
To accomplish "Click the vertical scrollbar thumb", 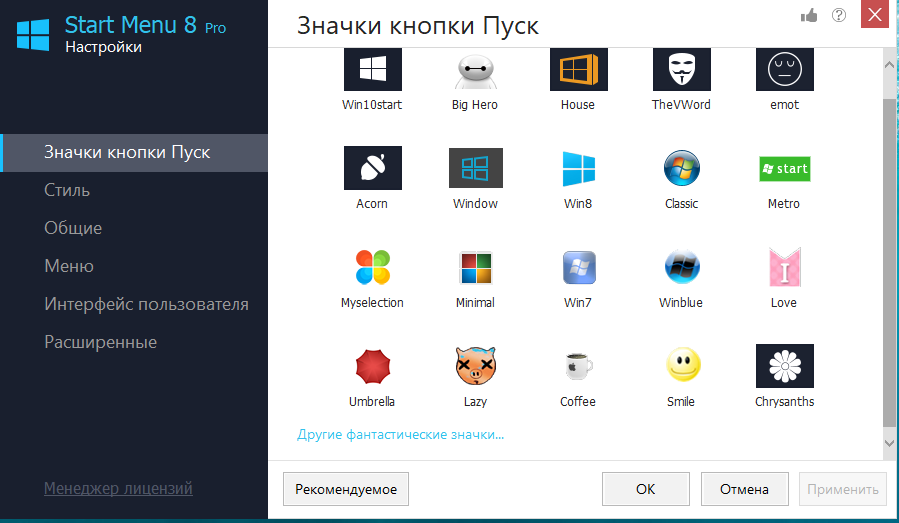I will pyautogui.click(x=889, y=263).
